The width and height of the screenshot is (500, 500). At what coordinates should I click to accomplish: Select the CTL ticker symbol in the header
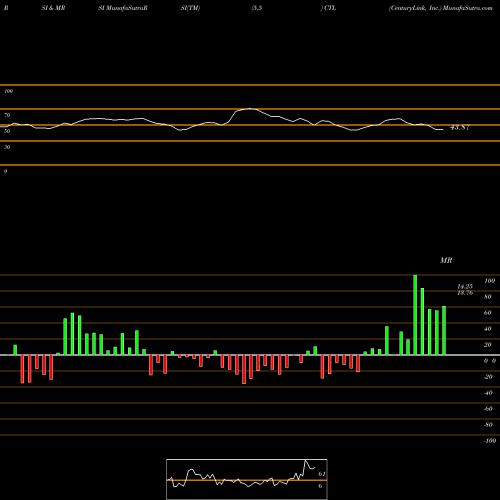pyautogui.click(x=330, y=8)
